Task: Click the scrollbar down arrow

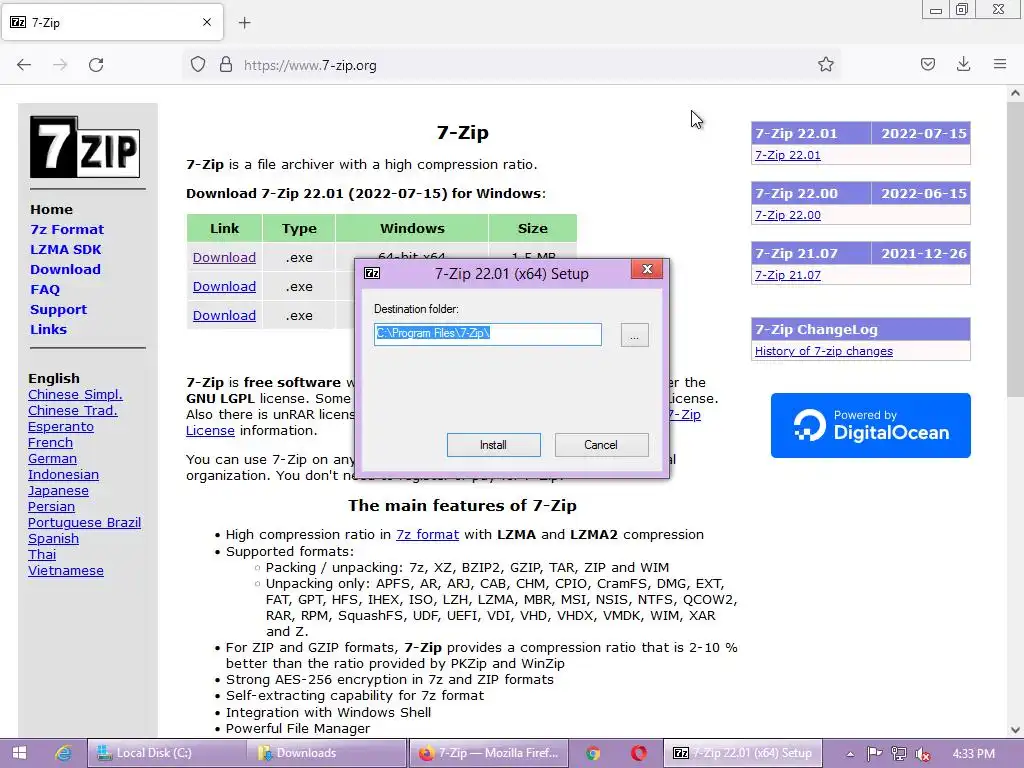Action: coord(1015,730)
